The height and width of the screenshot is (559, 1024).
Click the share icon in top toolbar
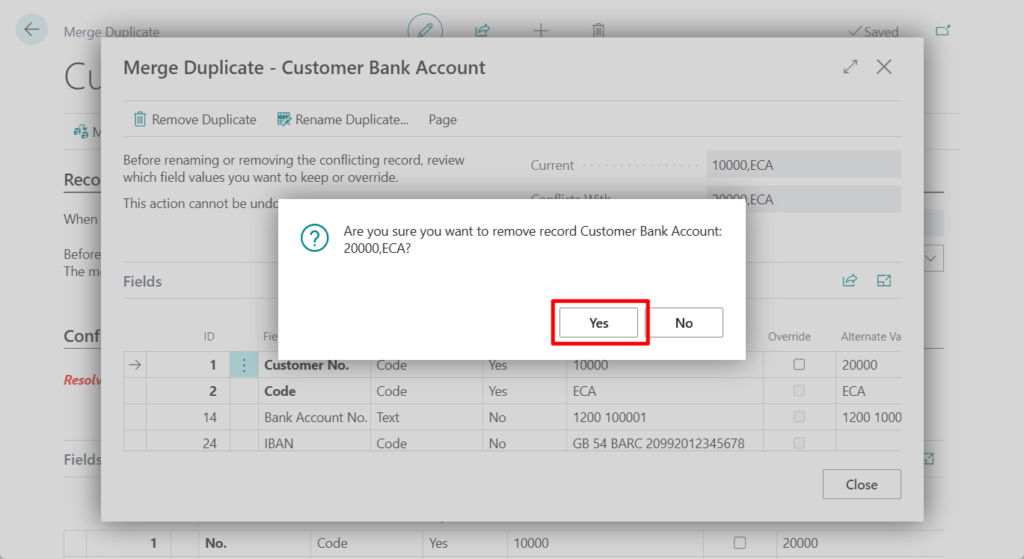coord(482,30)
